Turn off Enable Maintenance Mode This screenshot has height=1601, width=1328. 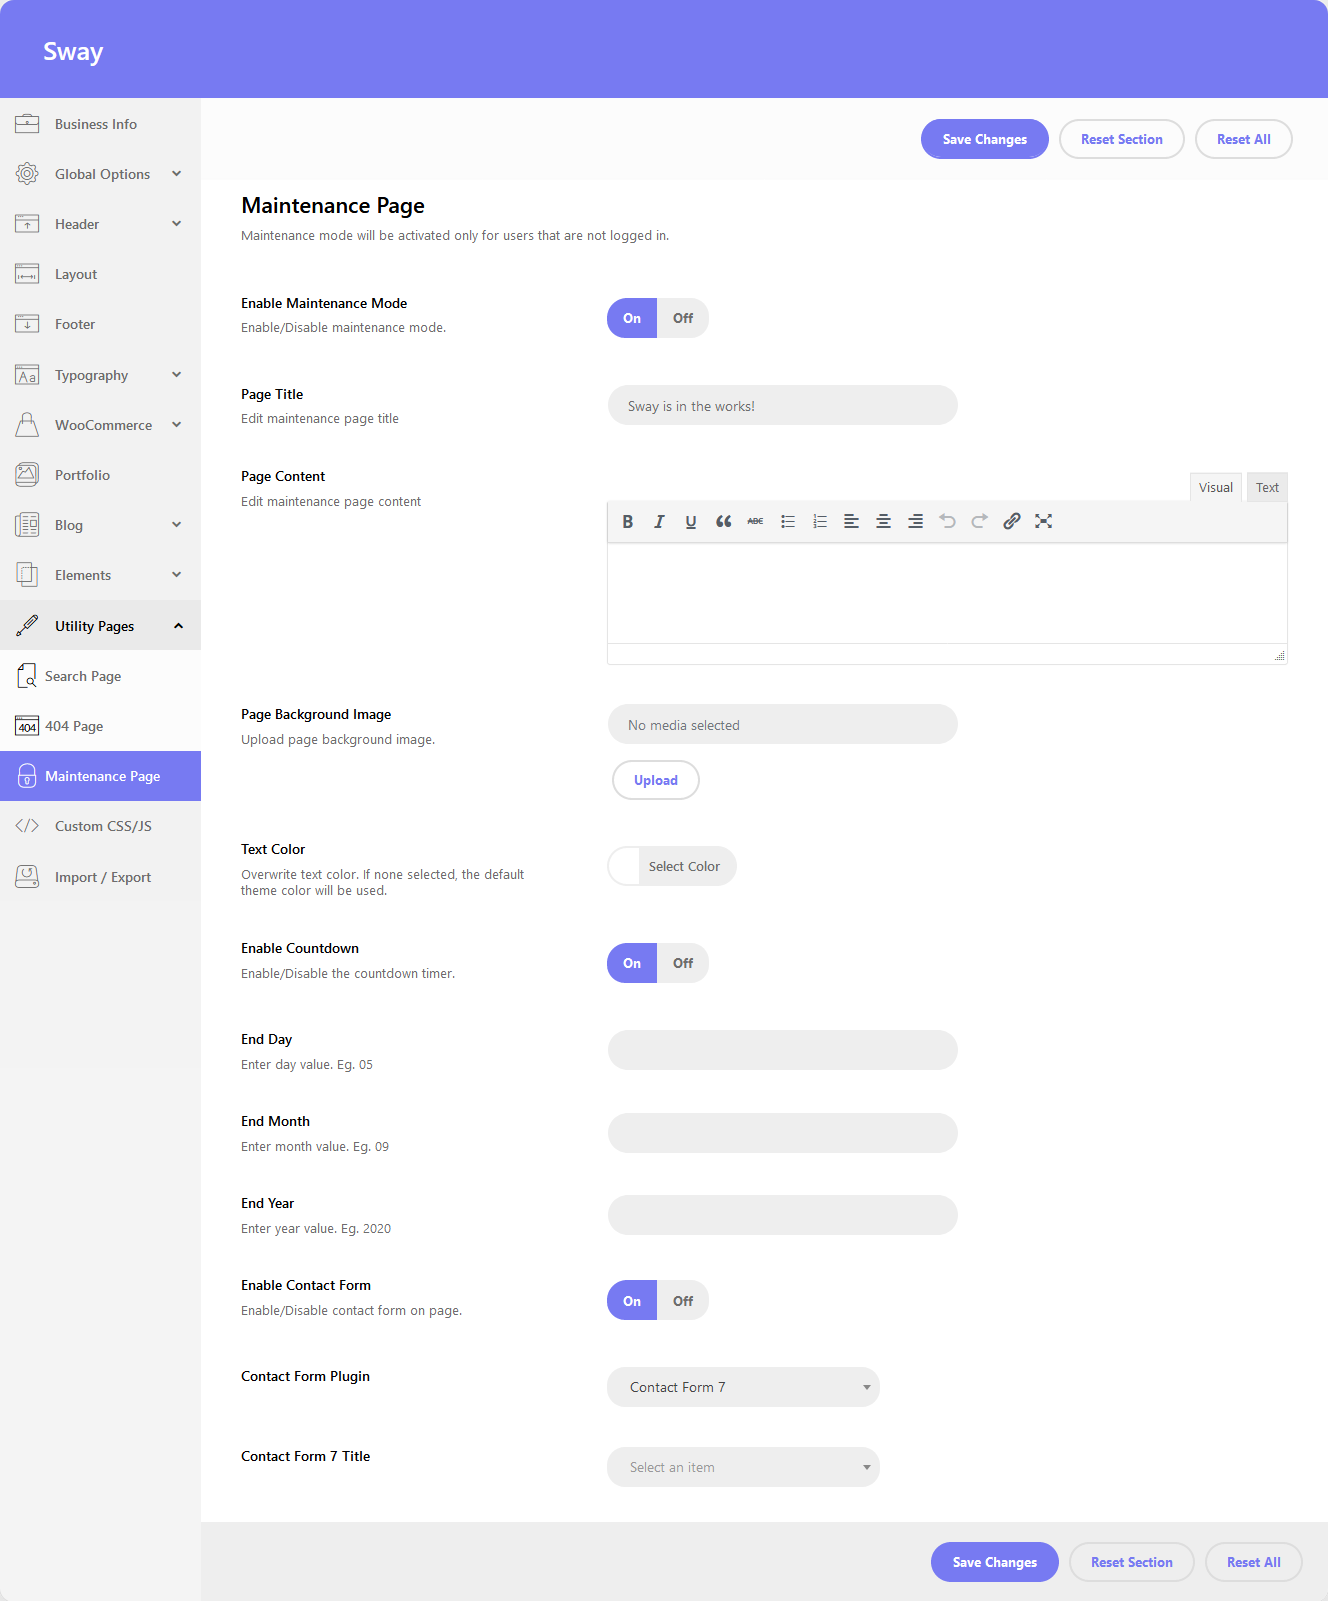(x=682, y=318)
